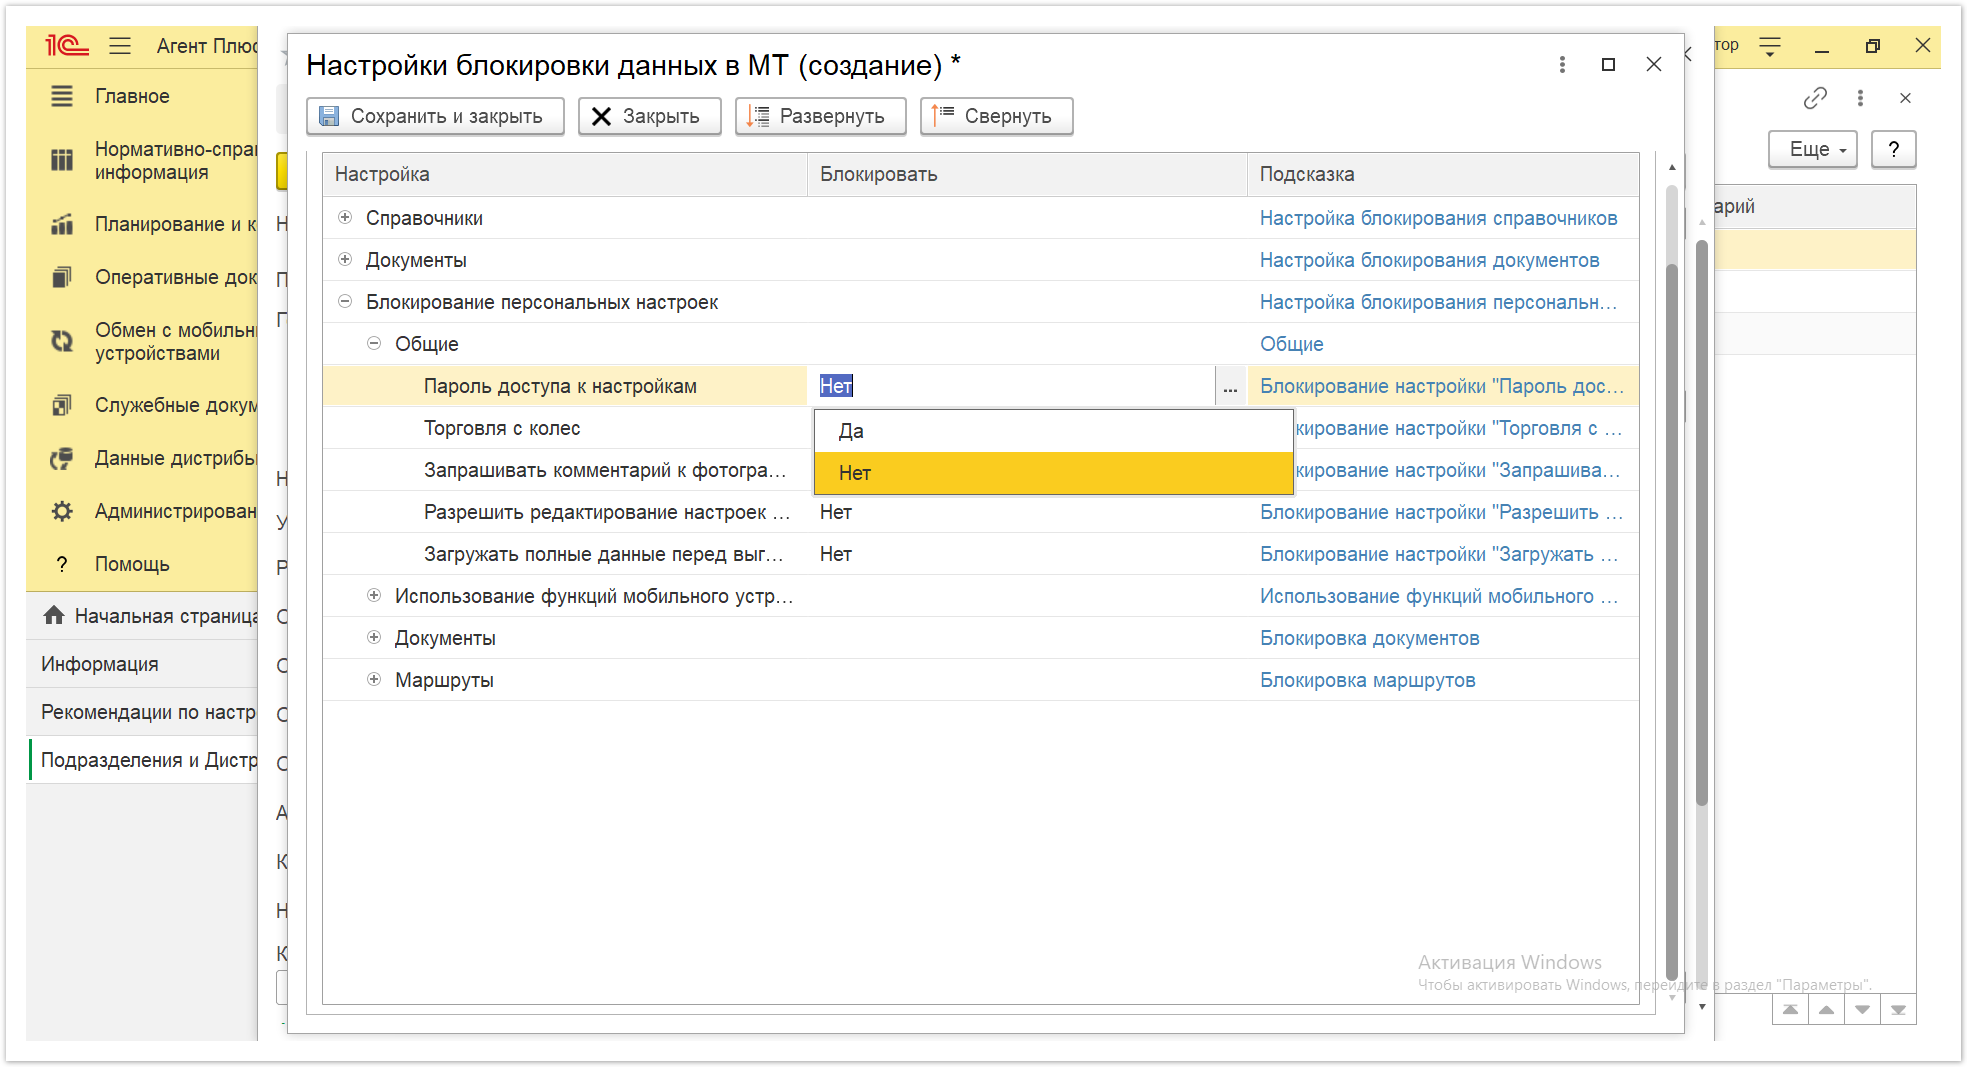
Task: Open the hamburger main menu icon
Action: (120, 45)
